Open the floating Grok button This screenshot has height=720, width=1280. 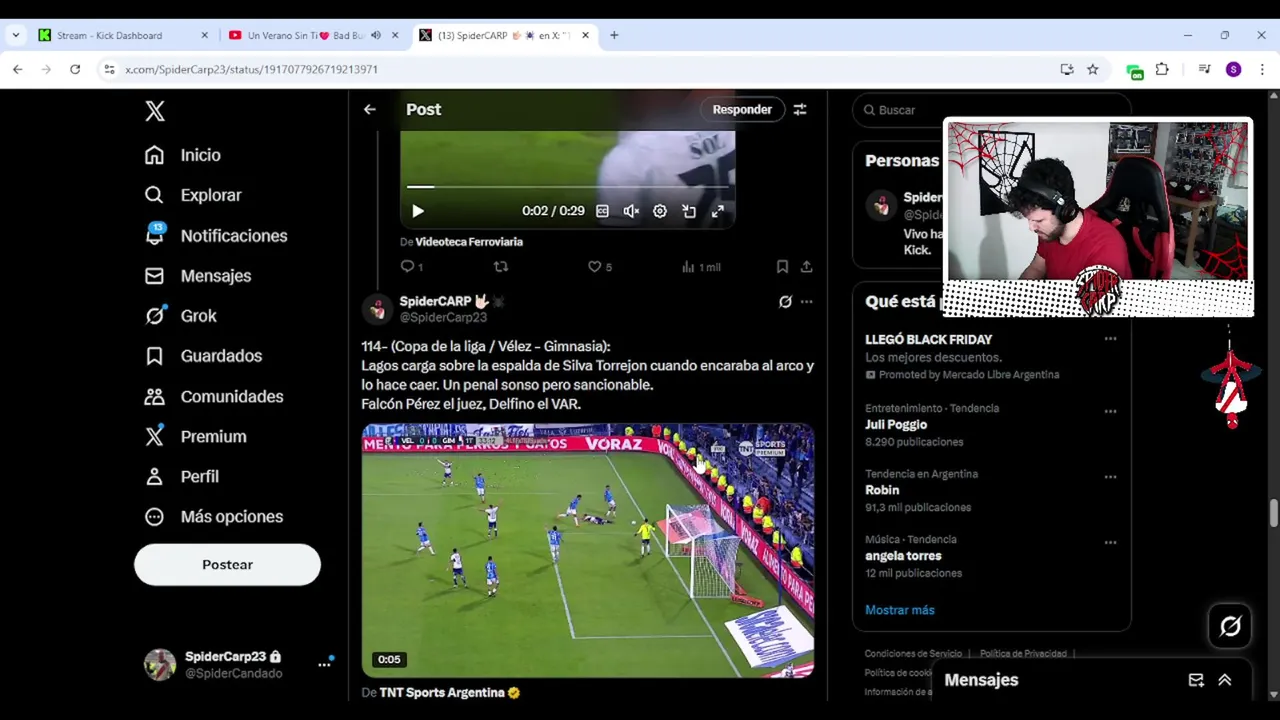1230,626
